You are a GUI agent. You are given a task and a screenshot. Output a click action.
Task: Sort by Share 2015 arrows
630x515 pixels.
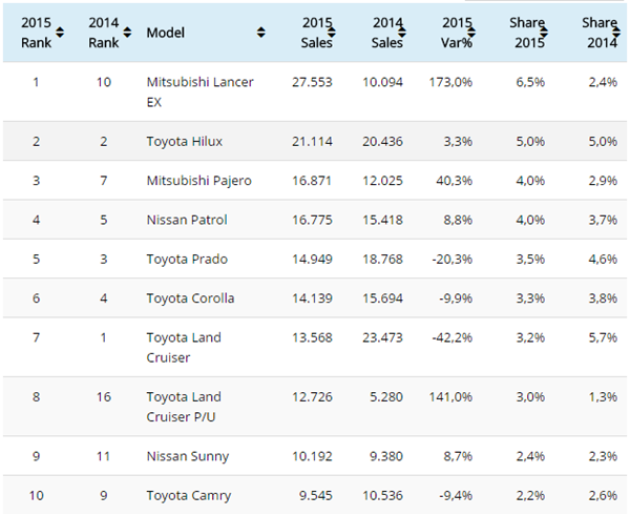(544, 32)
